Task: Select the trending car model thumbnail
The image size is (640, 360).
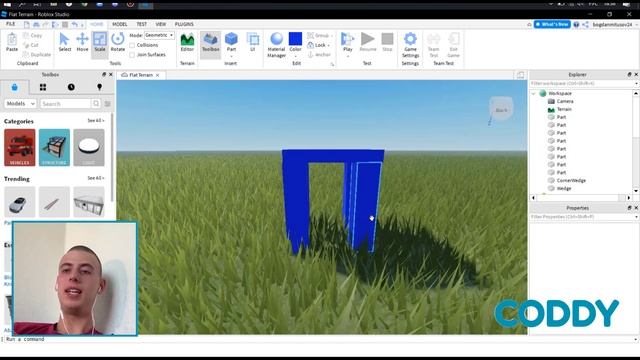Action: (x=20, y=202)
